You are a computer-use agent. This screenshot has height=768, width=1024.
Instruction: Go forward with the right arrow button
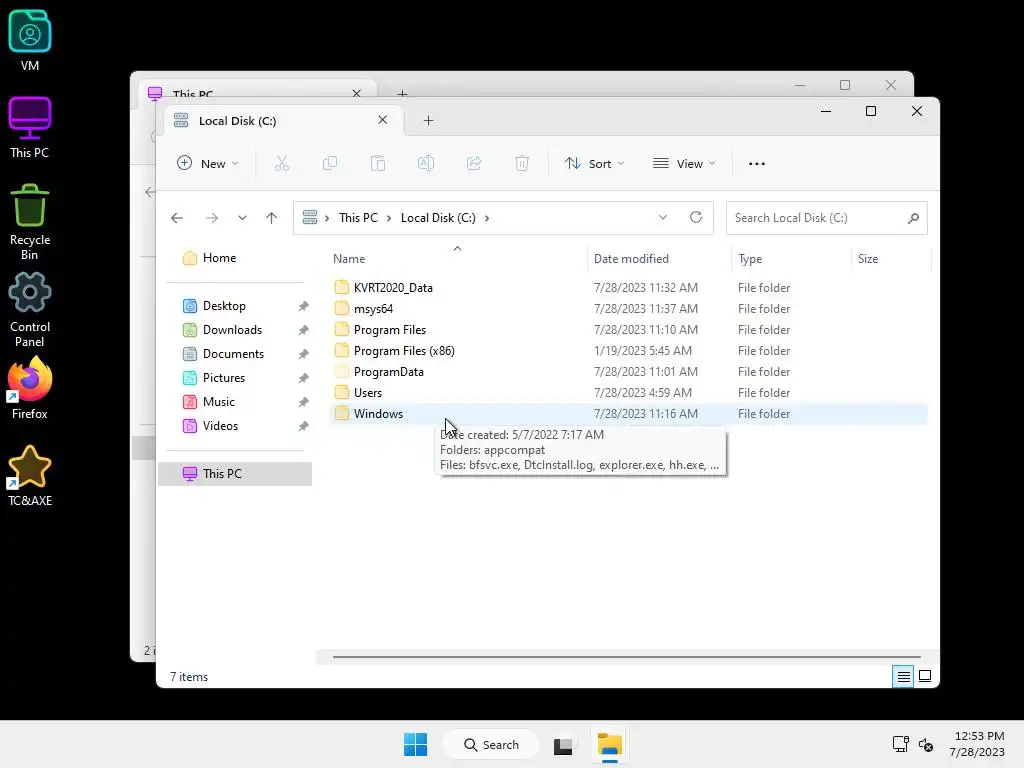tap(212, 218)
